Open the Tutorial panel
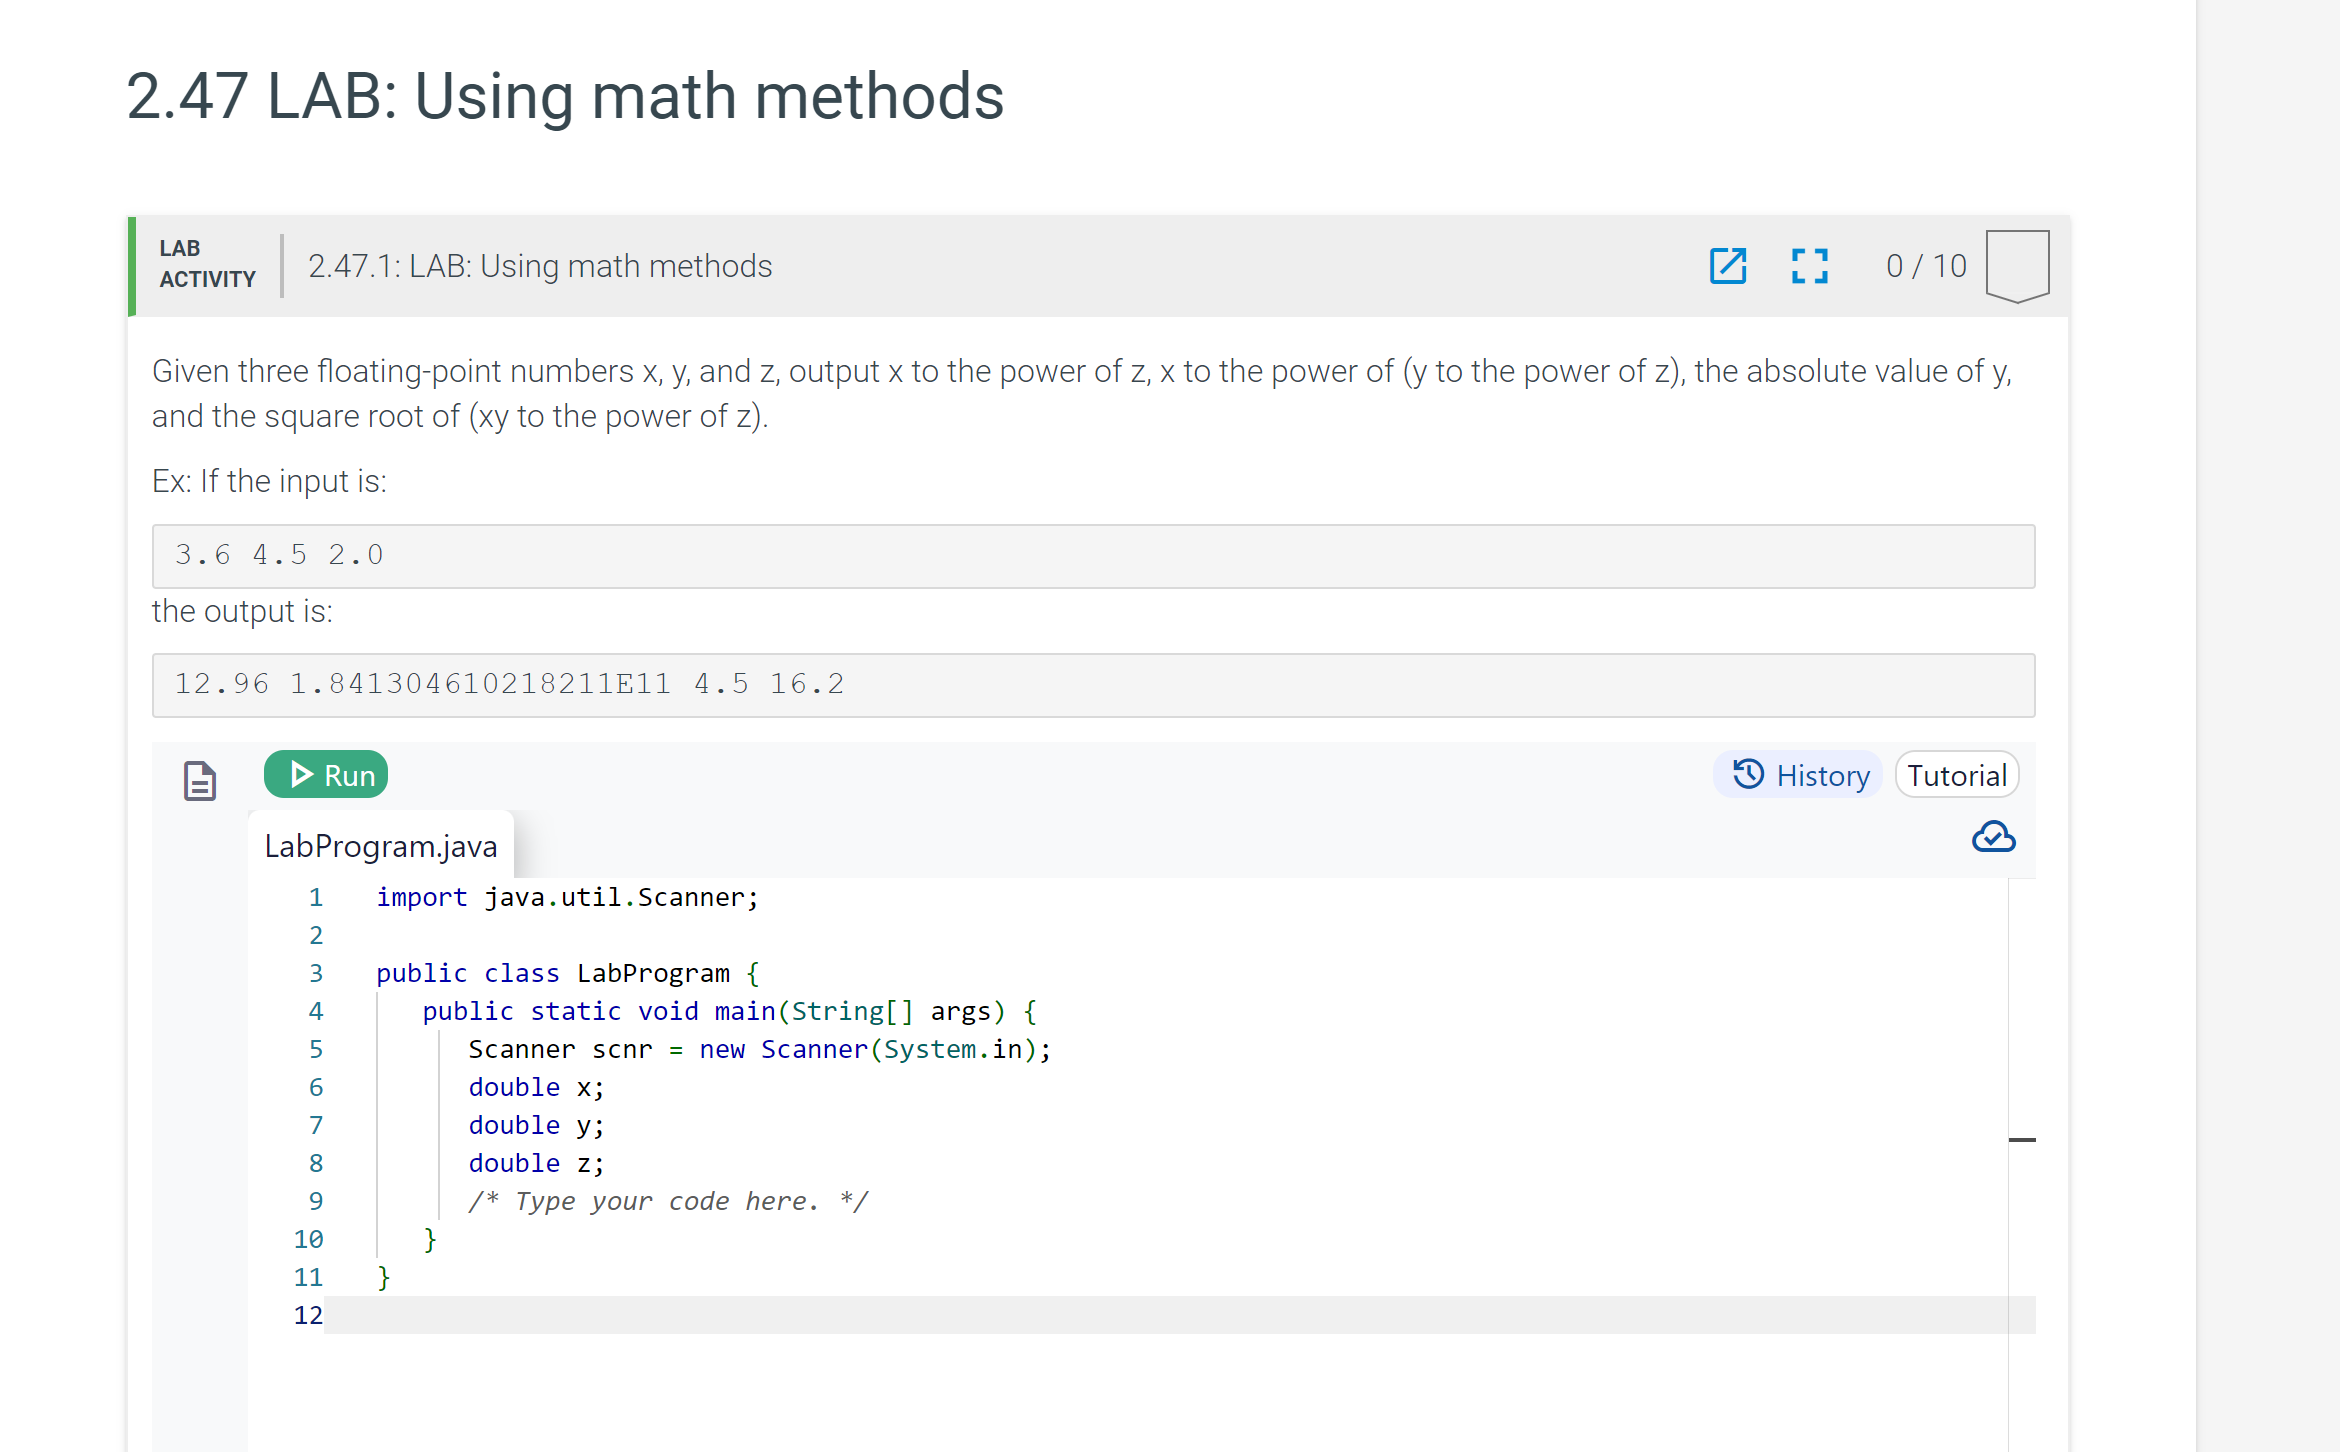 click(x=1960, y=773)
